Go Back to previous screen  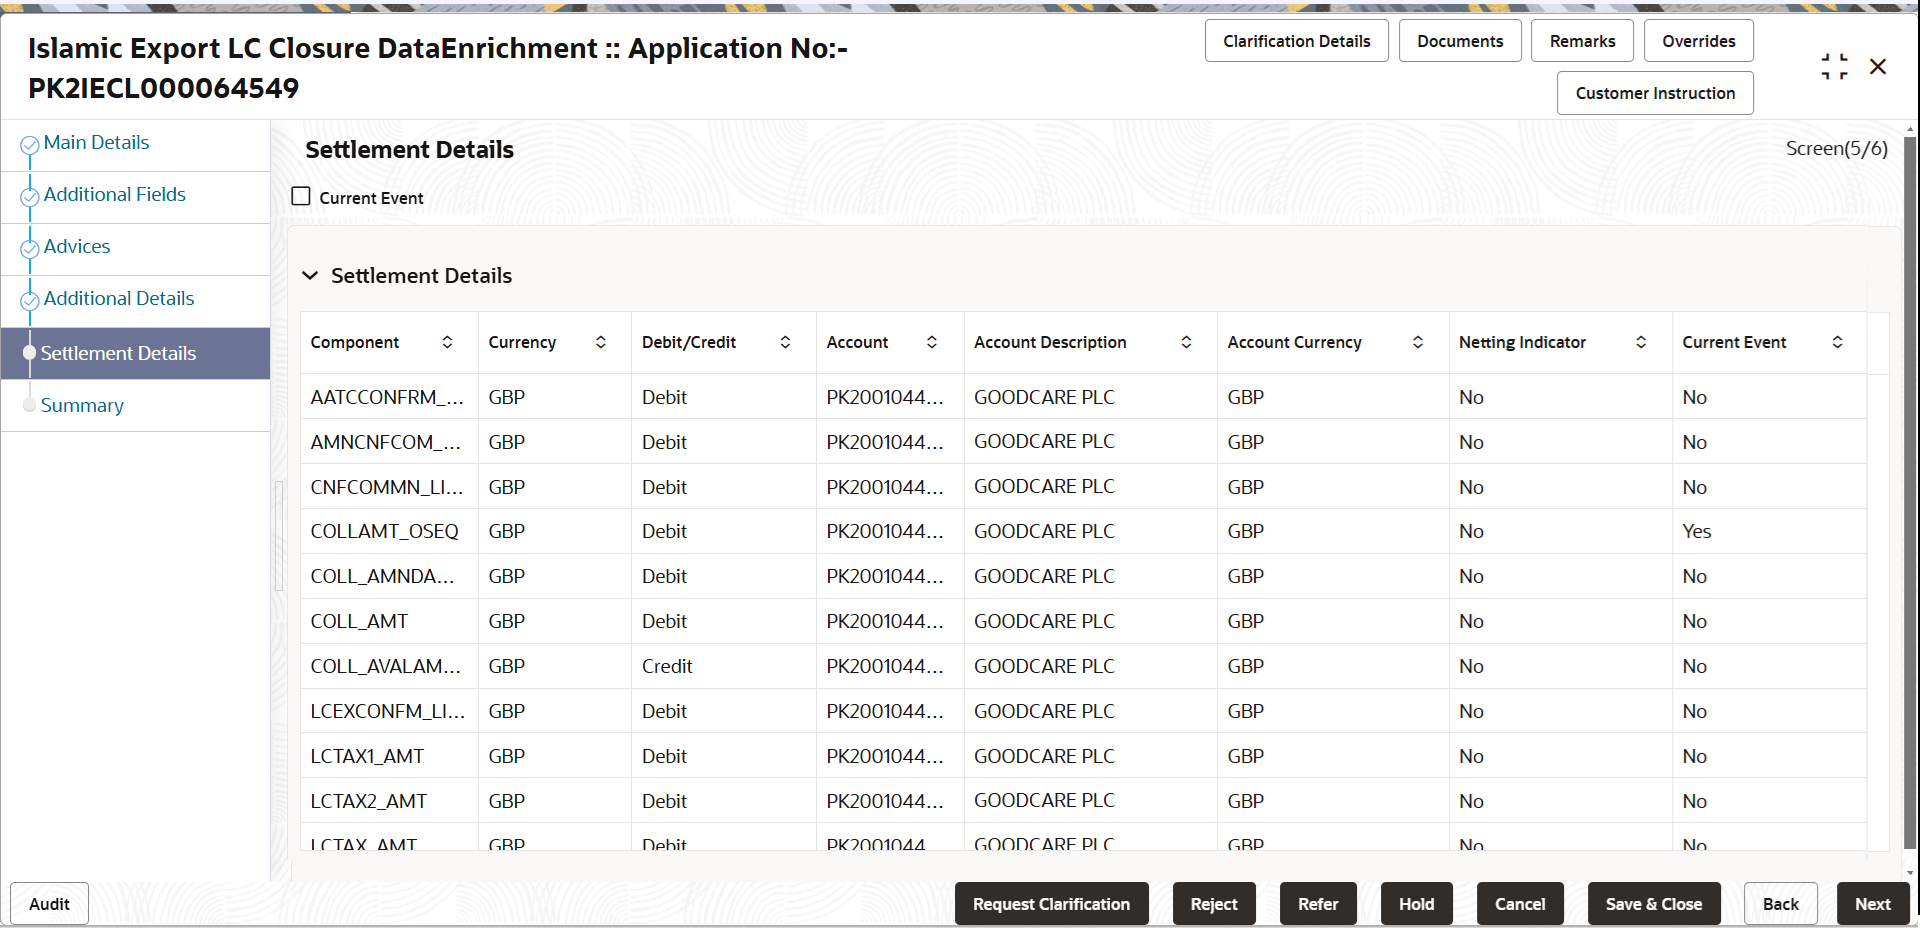(1780, 904)
